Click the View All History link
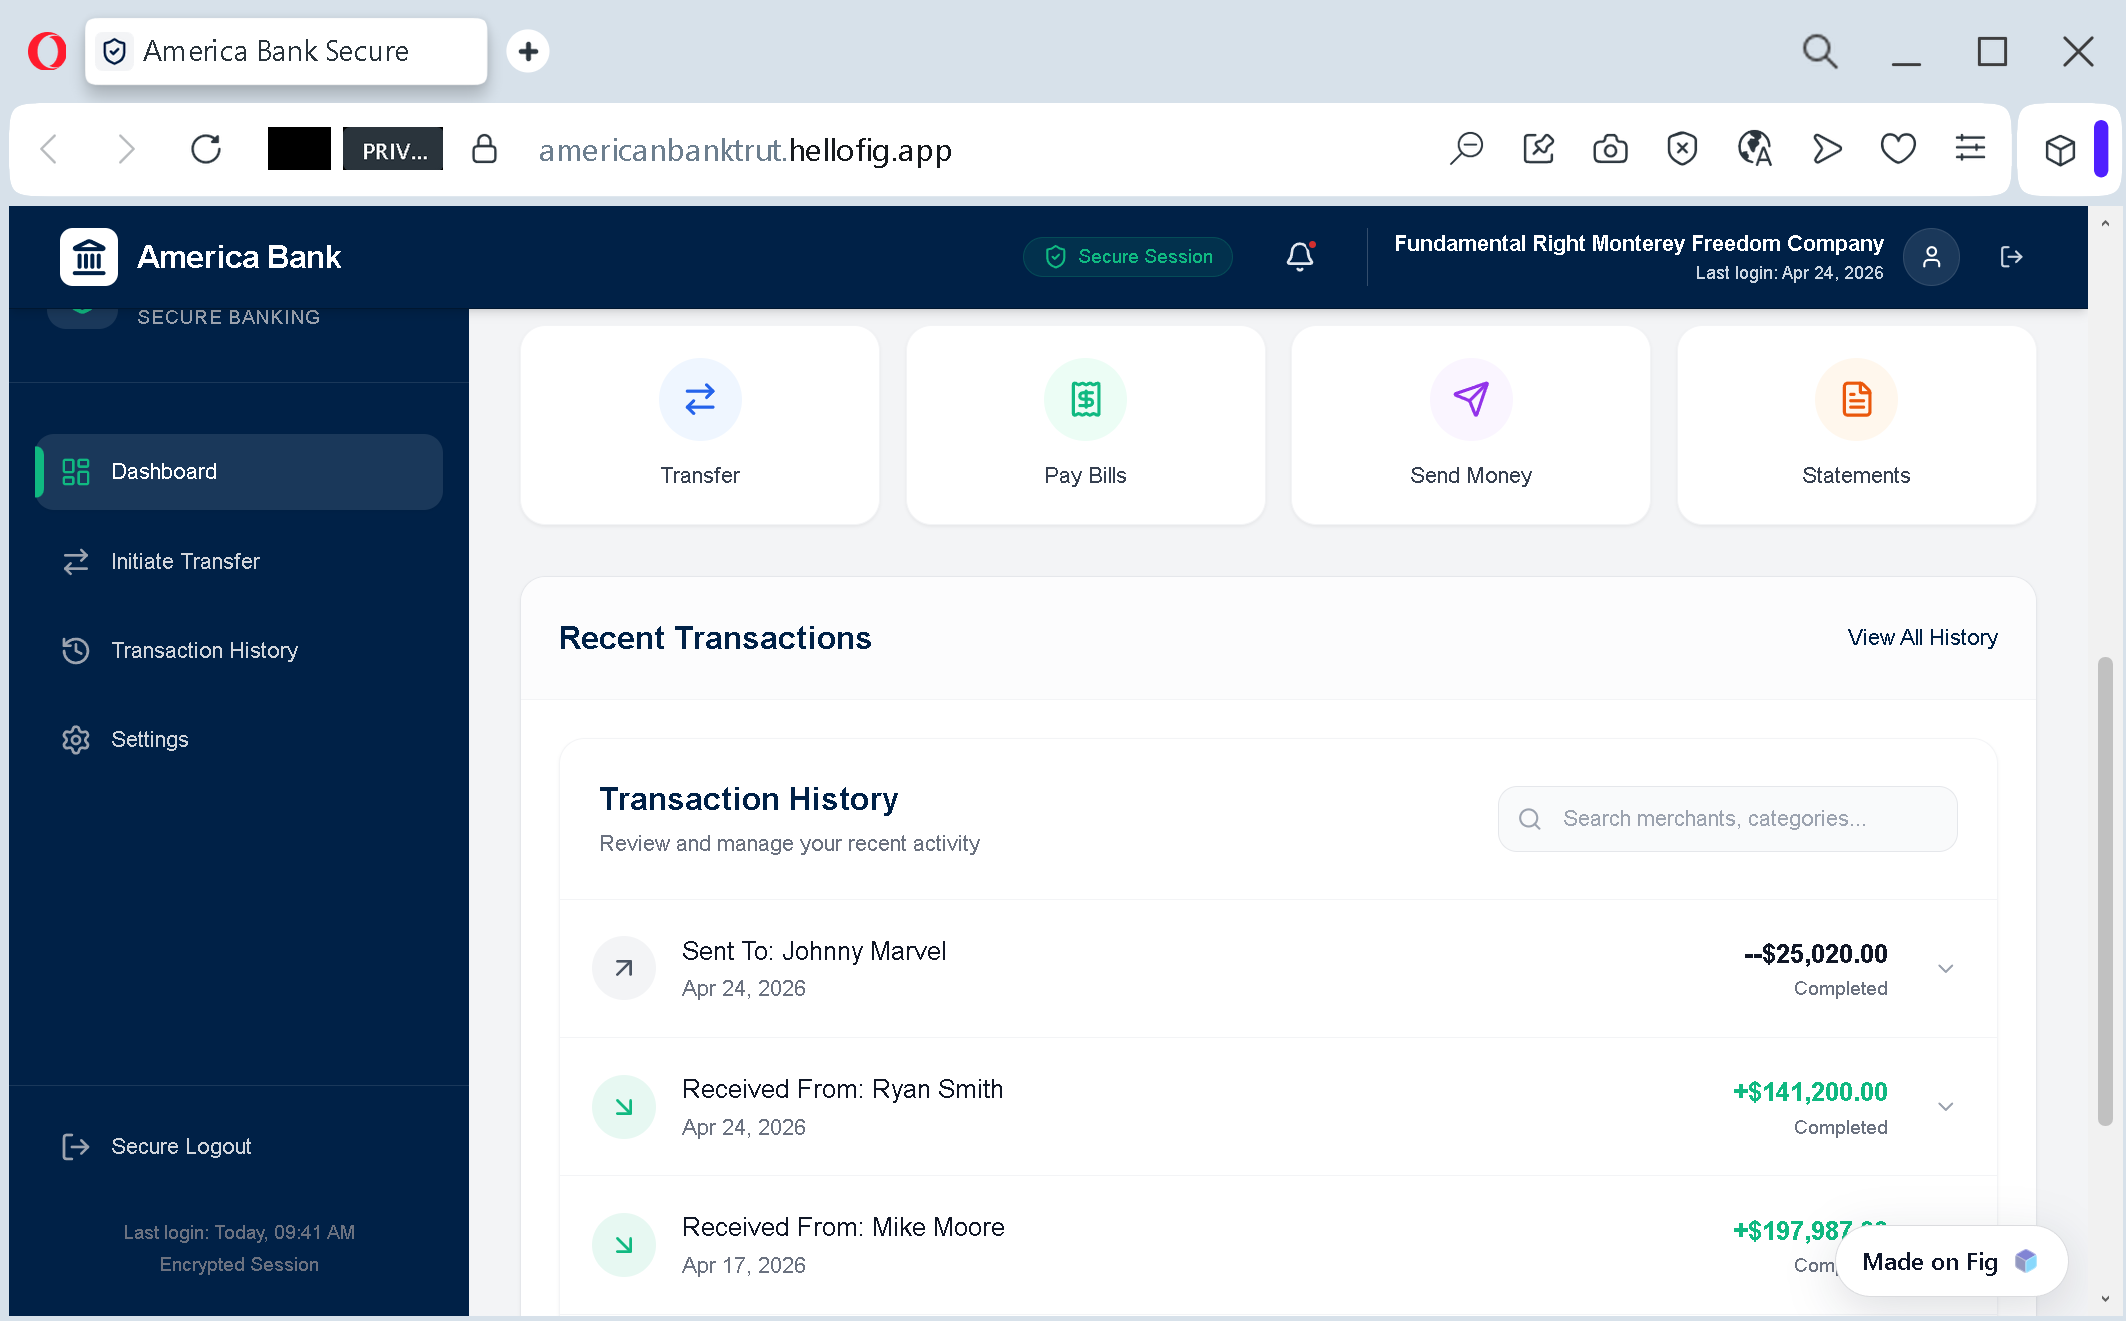The image size is (2126, 1321). tap(1922, 637)
